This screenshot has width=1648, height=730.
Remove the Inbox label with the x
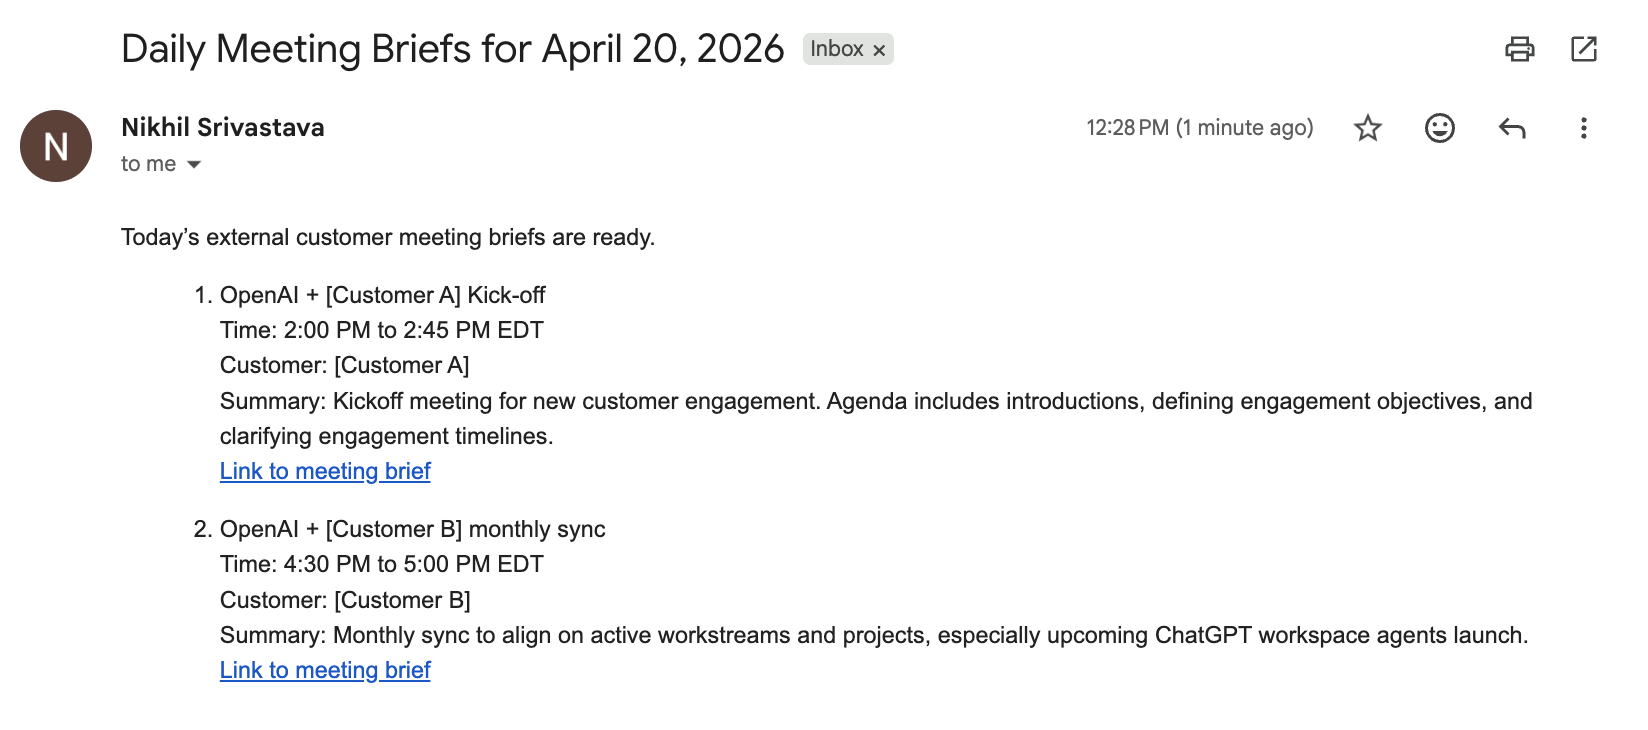click(x=879, y=49)
